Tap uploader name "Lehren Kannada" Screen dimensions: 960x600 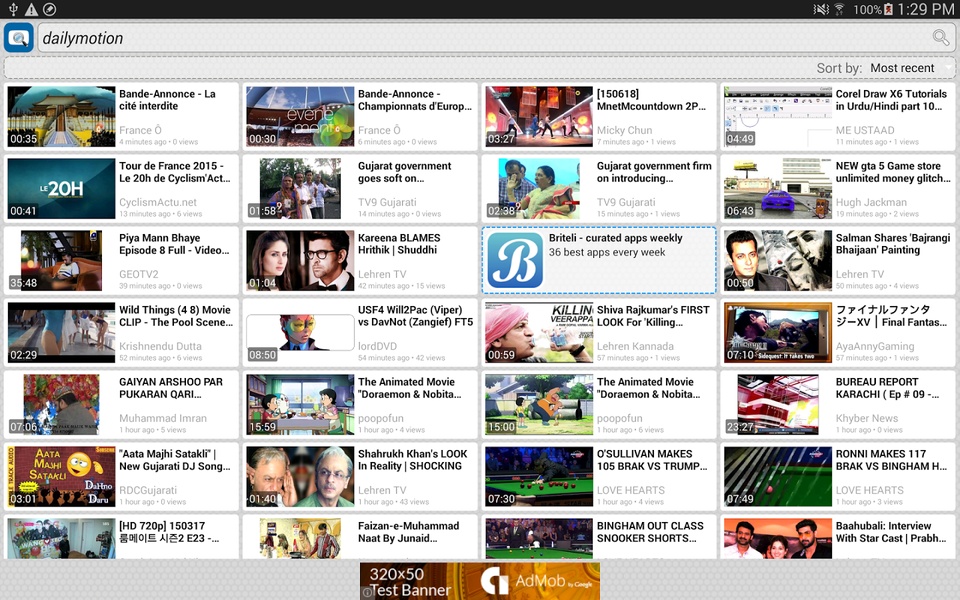(635, 346)
